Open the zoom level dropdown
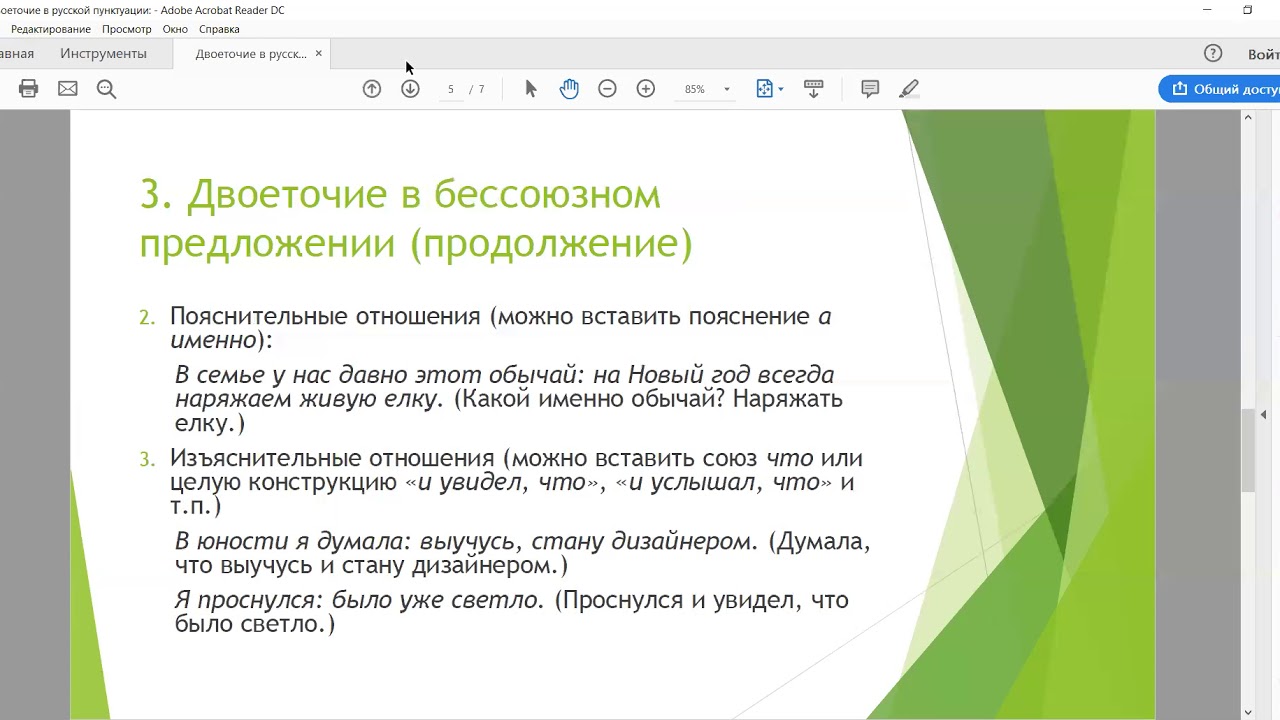This screenshot has height=720, width=1280. [727, 89]
